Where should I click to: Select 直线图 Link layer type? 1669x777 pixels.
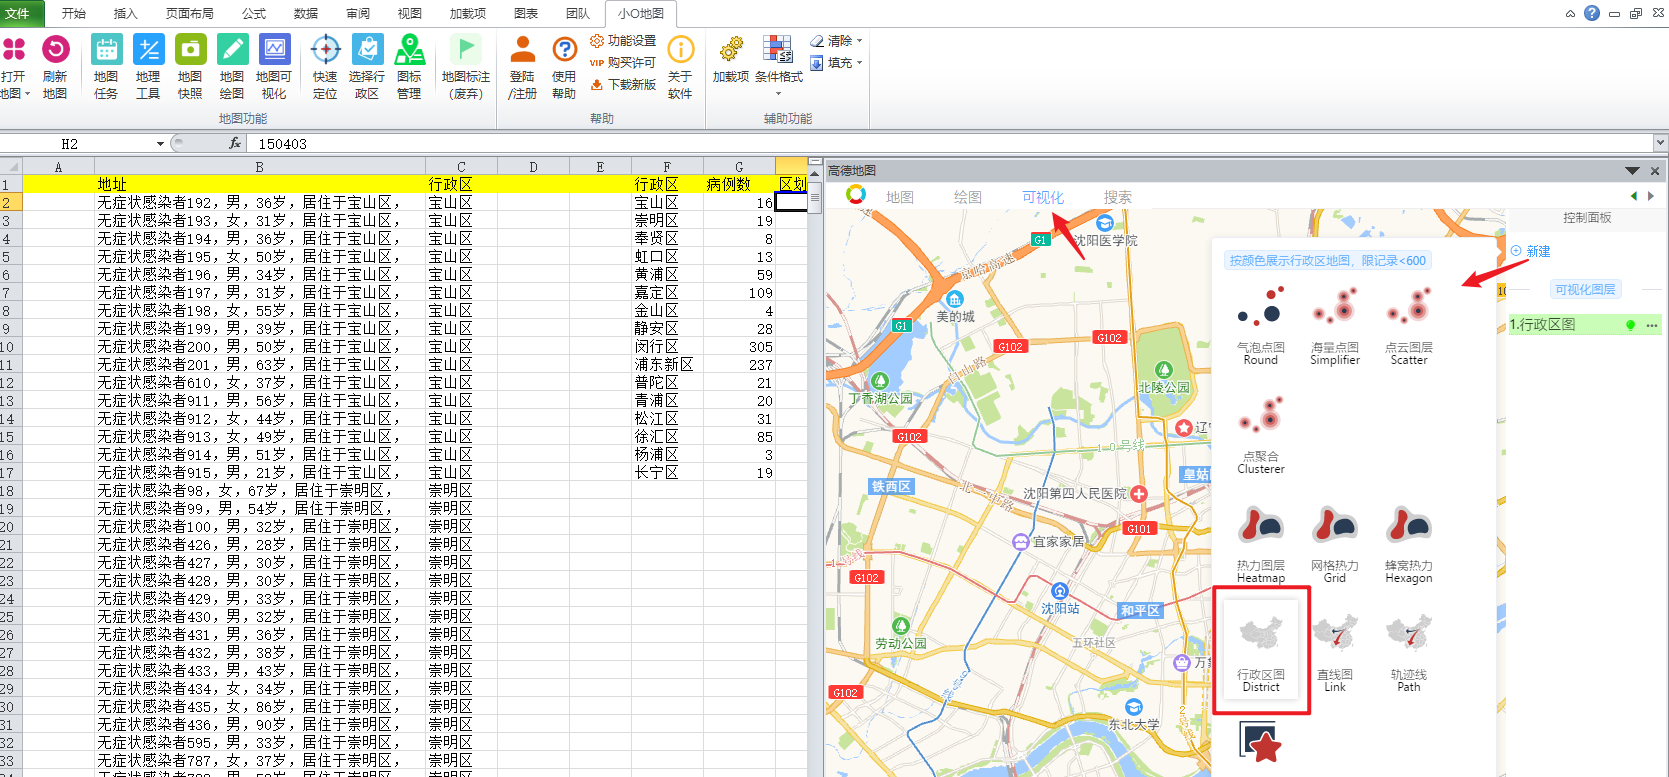point(1335,652)
